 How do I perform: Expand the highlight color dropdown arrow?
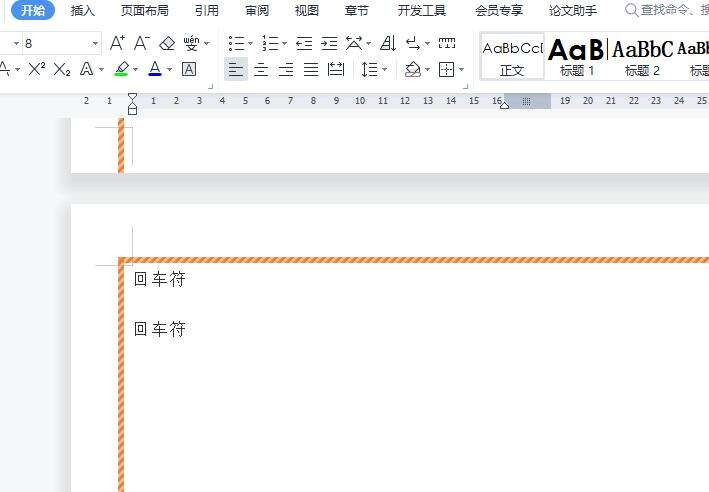tap(135, 69)
